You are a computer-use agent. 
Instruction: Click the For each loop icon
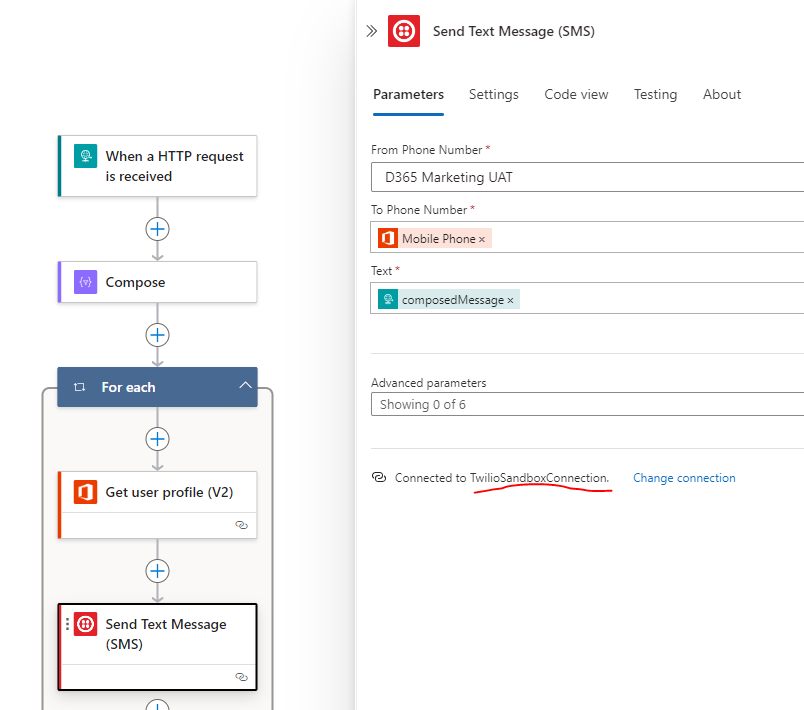coord(79,387)
